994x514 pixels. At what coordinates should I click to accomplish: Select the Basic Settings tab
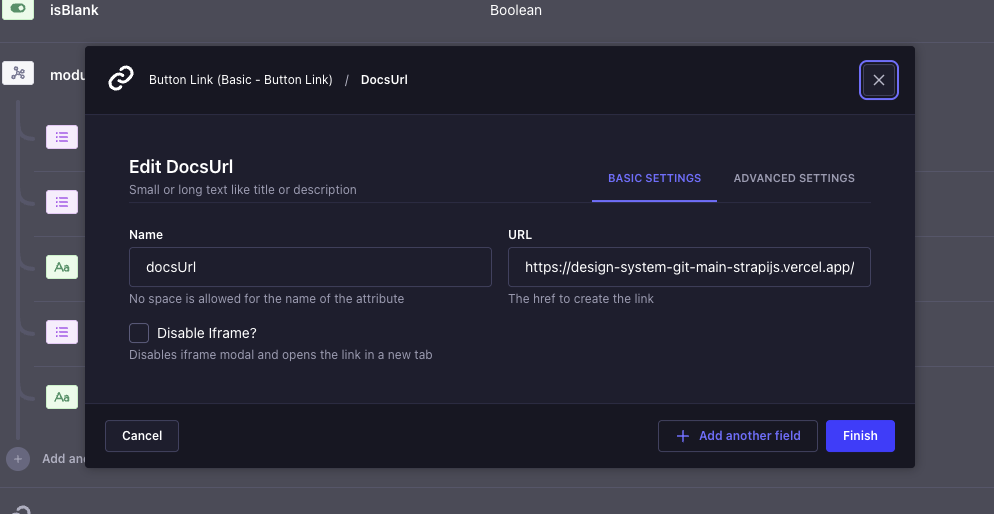pyautogui.click(x=654, y=178)
